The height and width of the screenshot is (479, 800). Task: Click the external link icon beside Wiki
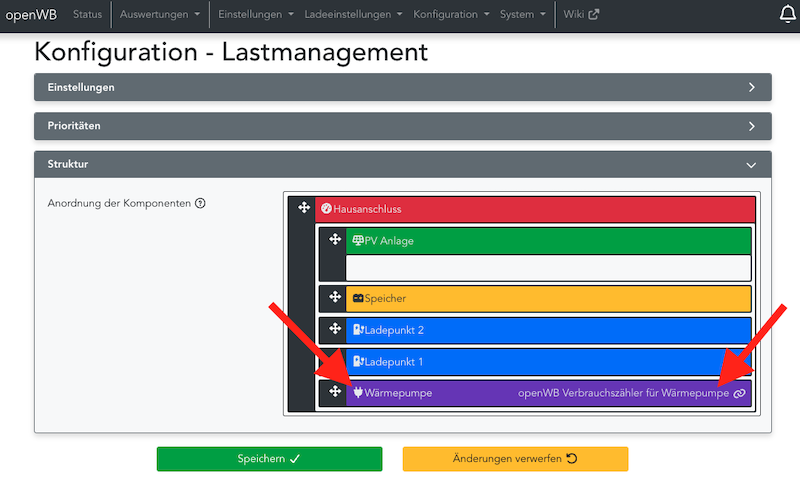(x=593, y=14)
